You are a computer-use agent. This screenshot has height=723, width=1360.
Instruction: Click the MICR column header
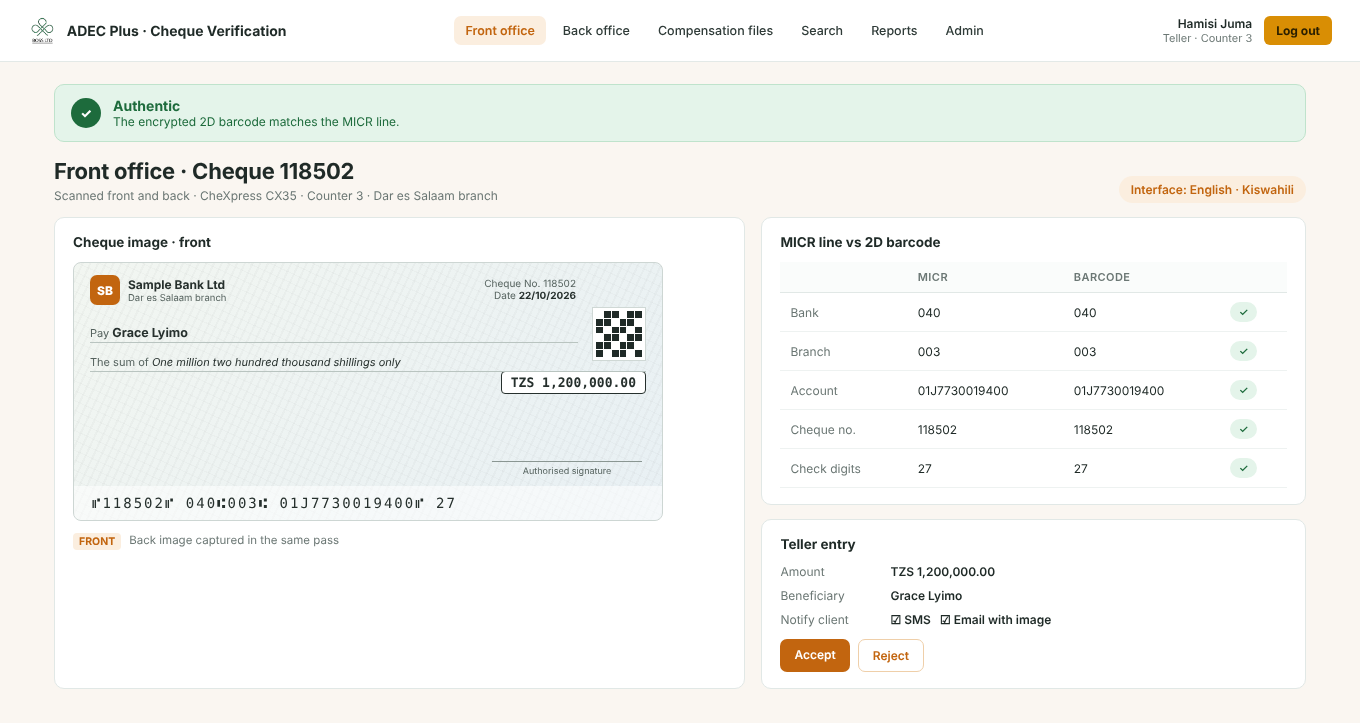[x=933, y=277]
